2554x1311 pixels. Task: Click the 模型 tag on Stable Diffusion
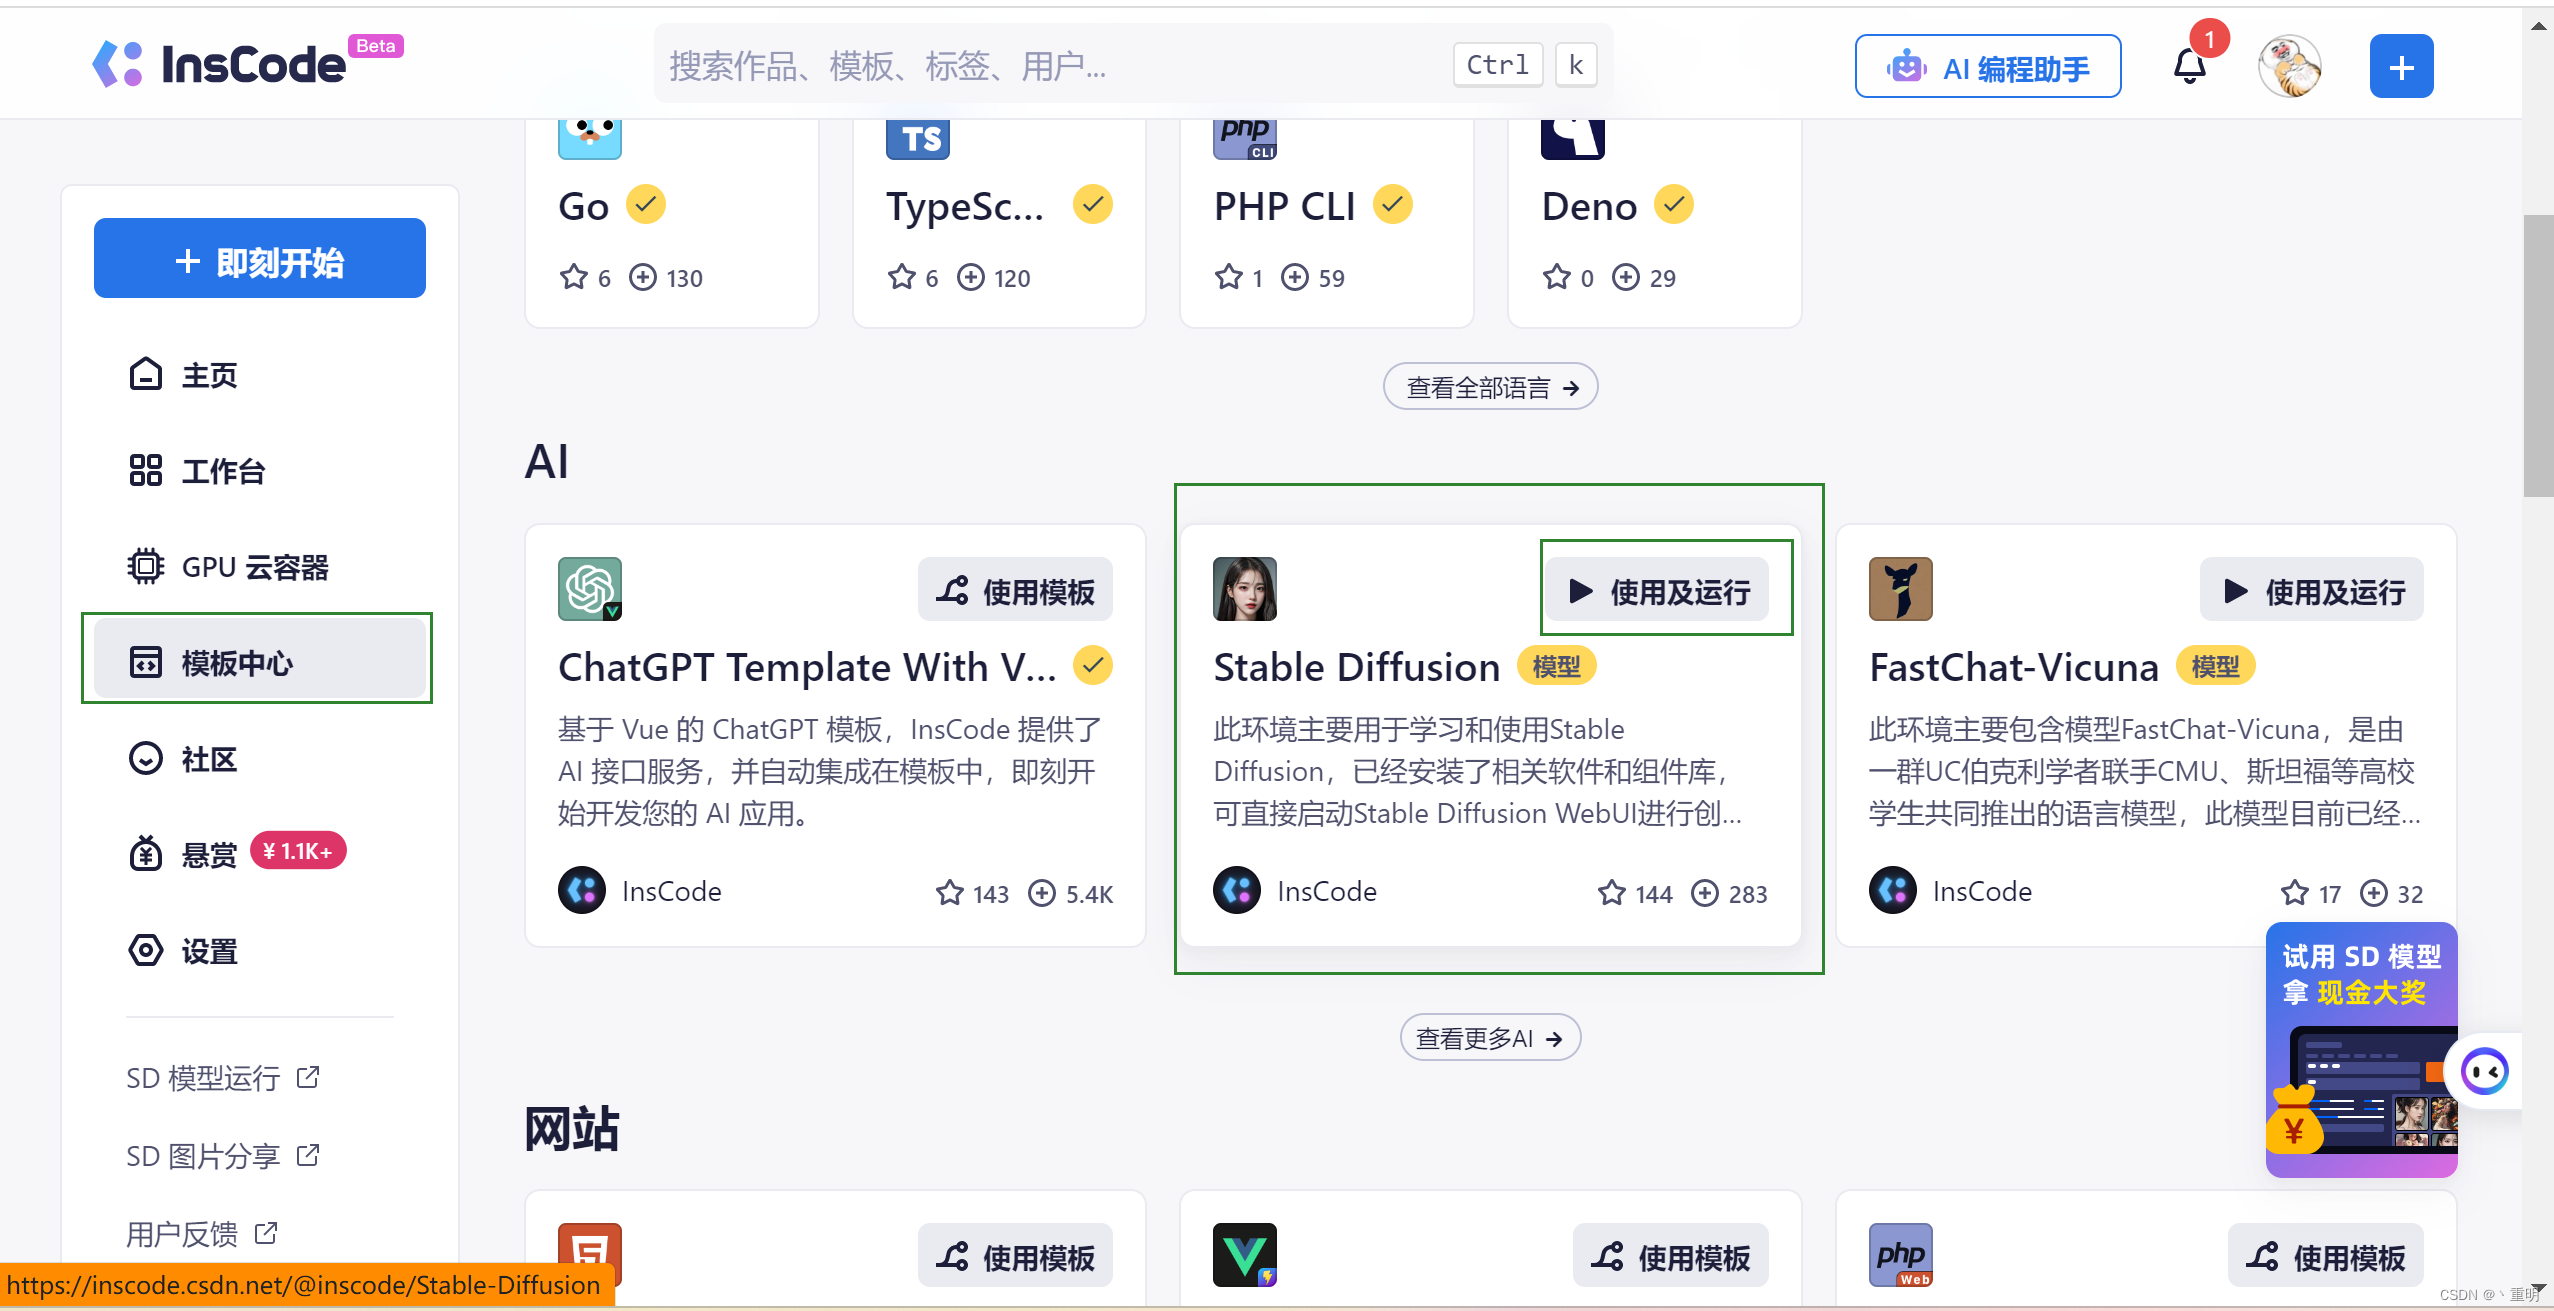click(x=1556, y=666)
